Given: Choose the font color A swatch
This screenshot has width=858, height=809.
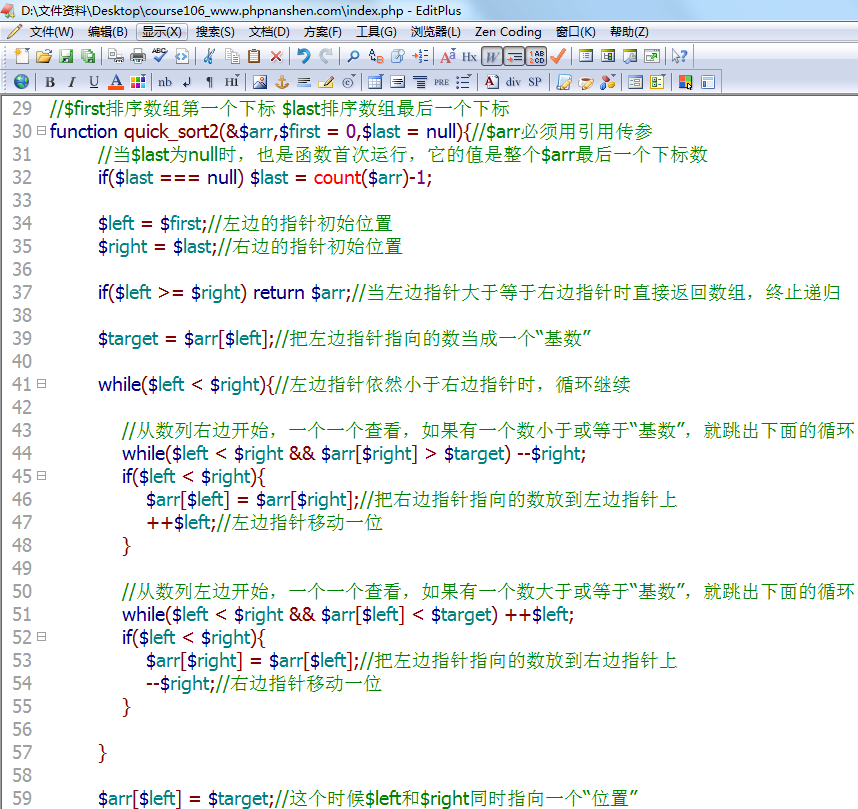Looking at the screenshot, I should coord(116,82).
